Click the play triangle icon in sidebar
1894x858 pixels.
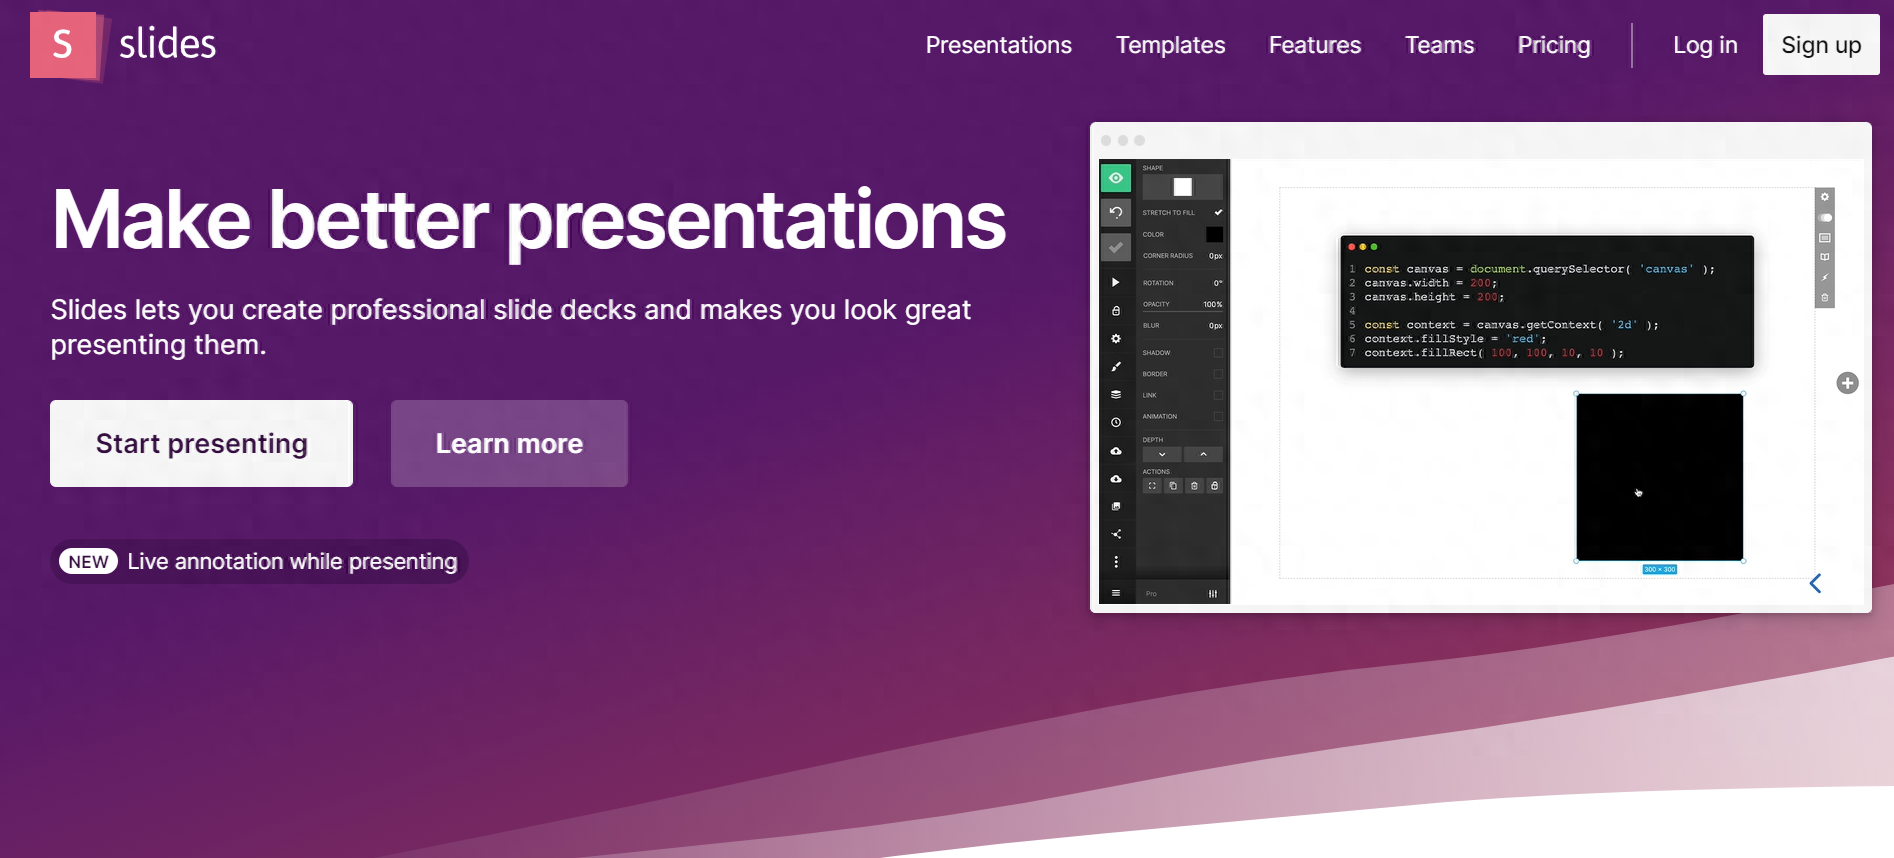1116,283
